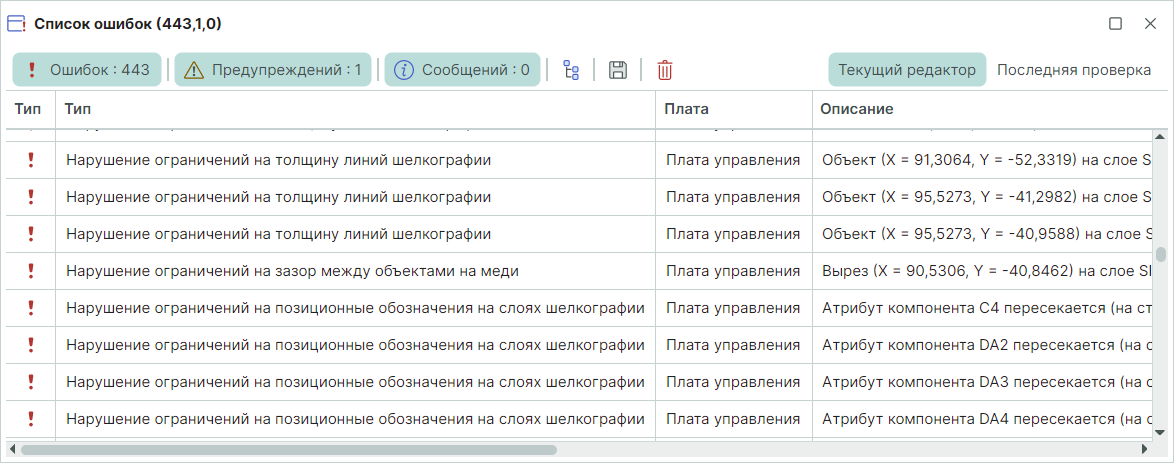Click the red trash delete icon
The height and width of the screenshot is (463, 1174).
point(665,70)
